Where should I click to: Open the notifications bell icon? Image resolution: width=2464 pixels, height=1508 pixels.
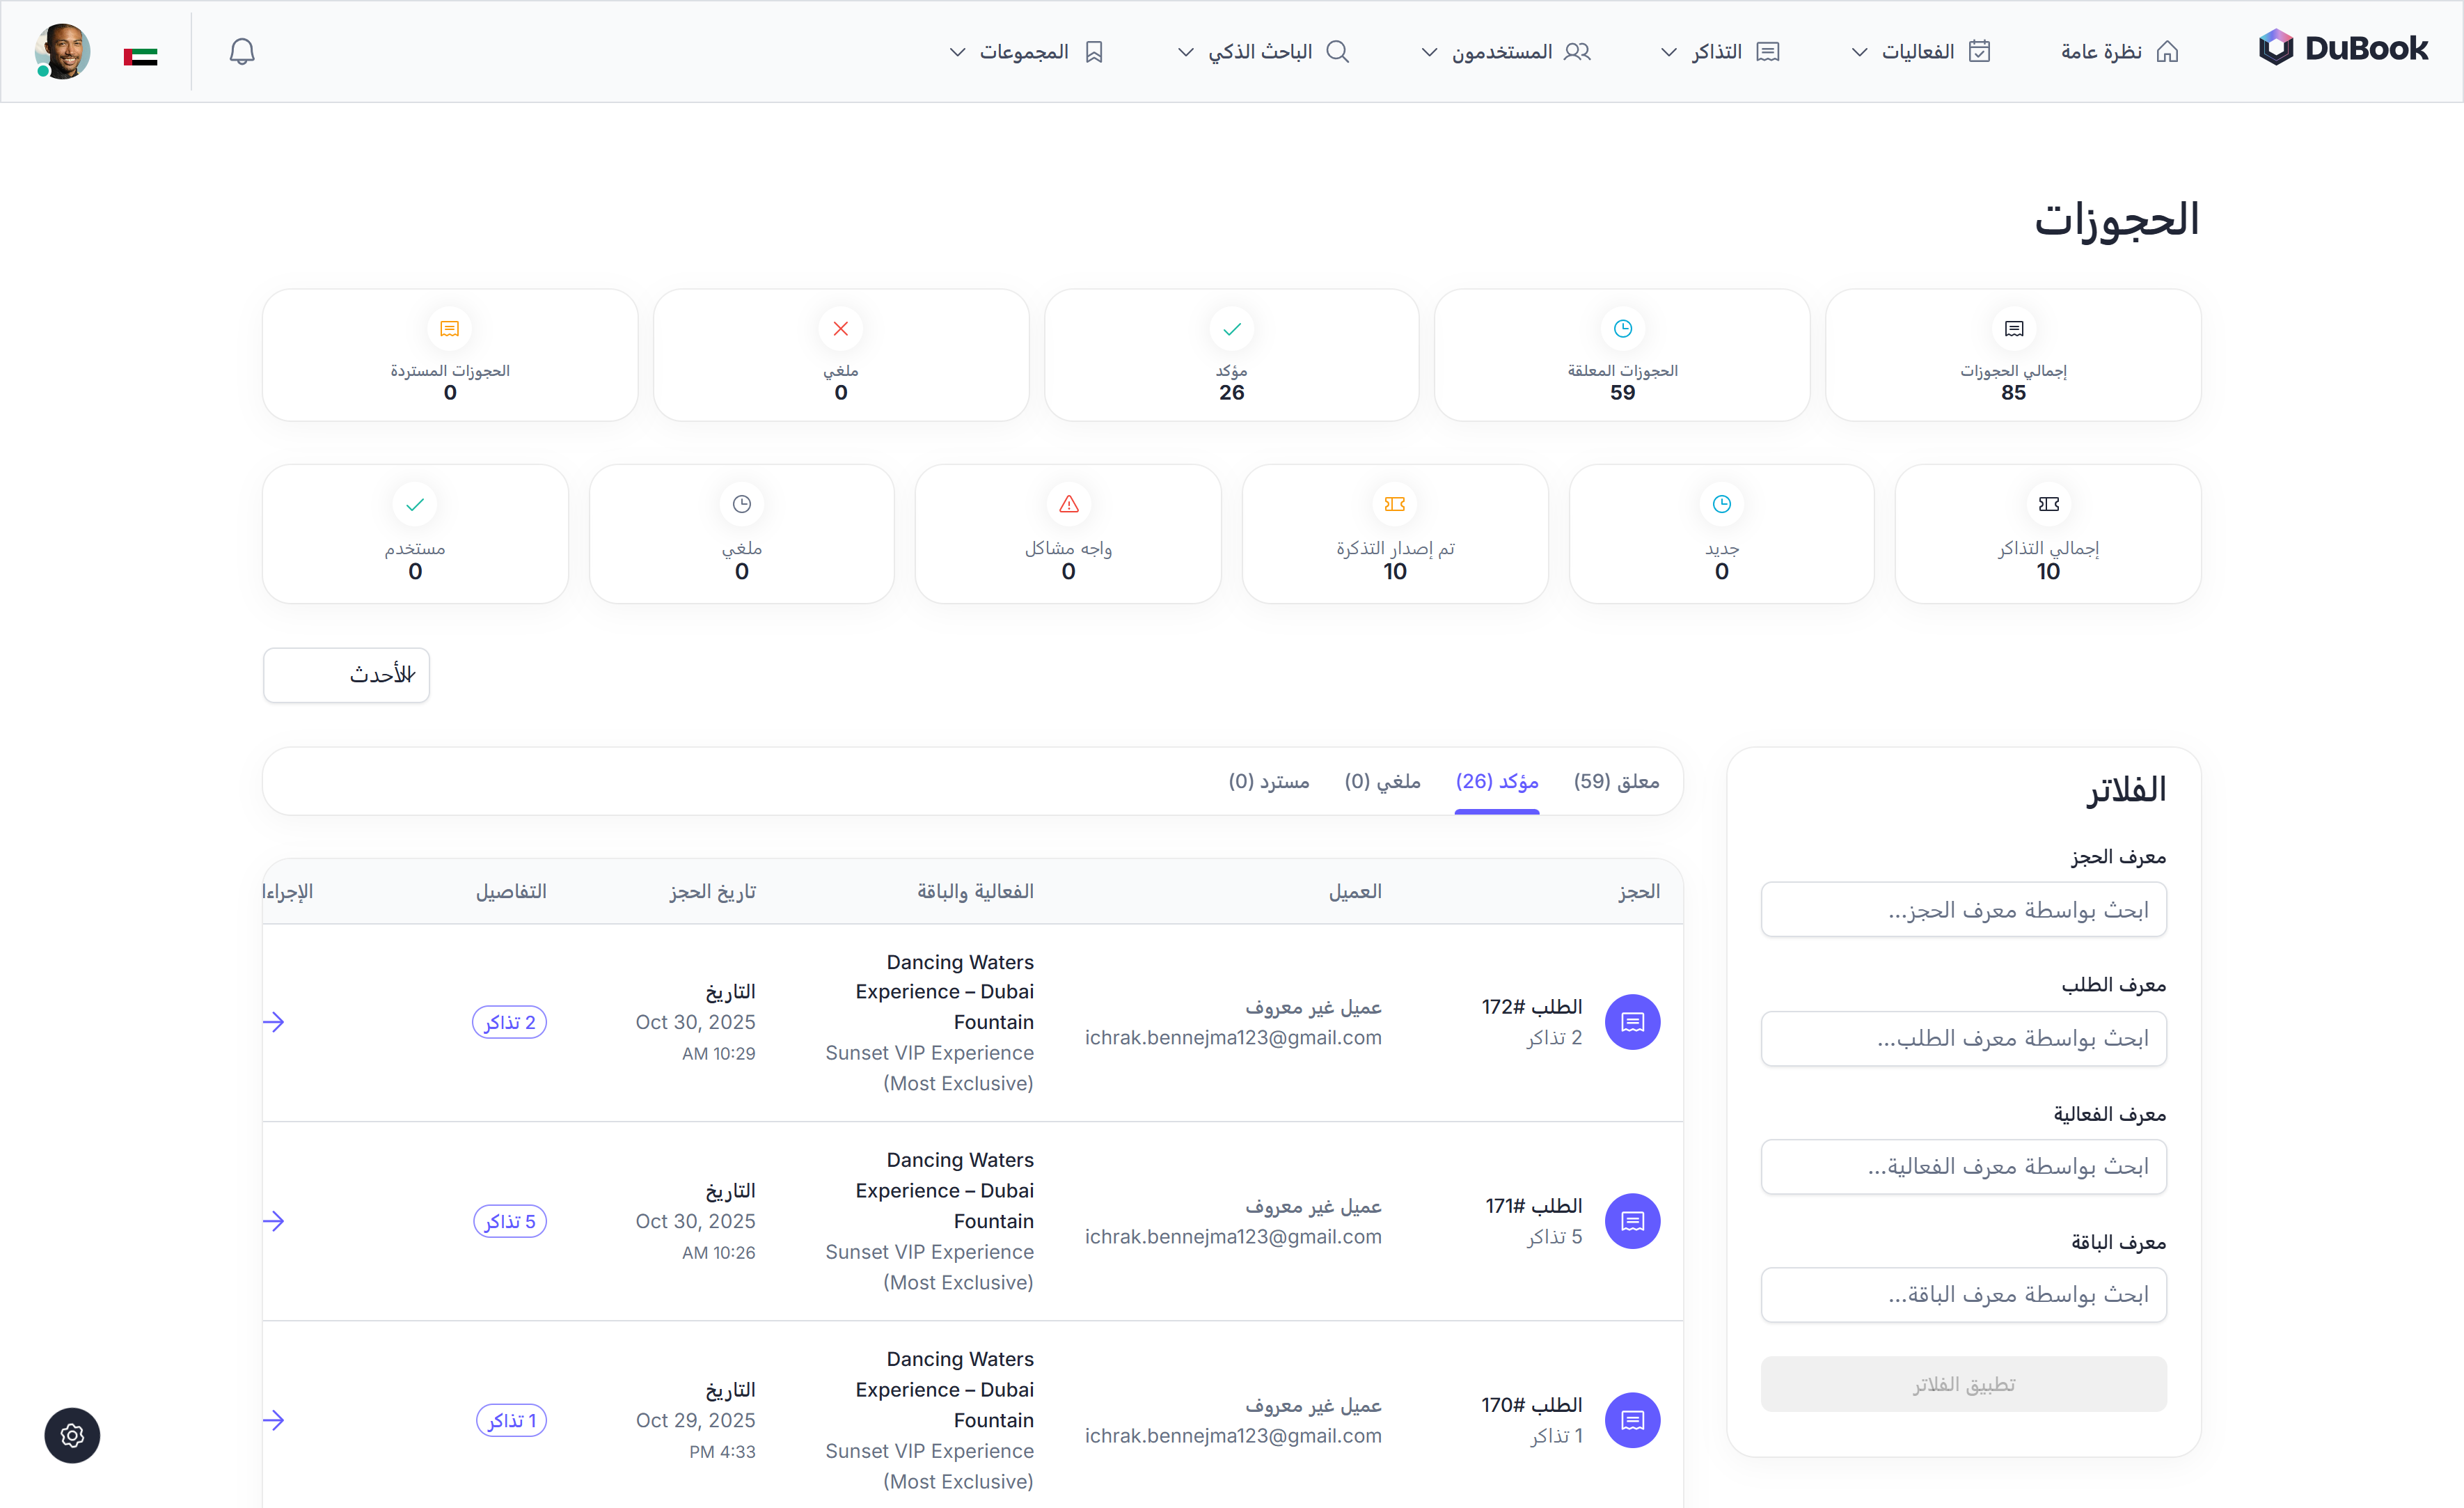pos(242,51)
